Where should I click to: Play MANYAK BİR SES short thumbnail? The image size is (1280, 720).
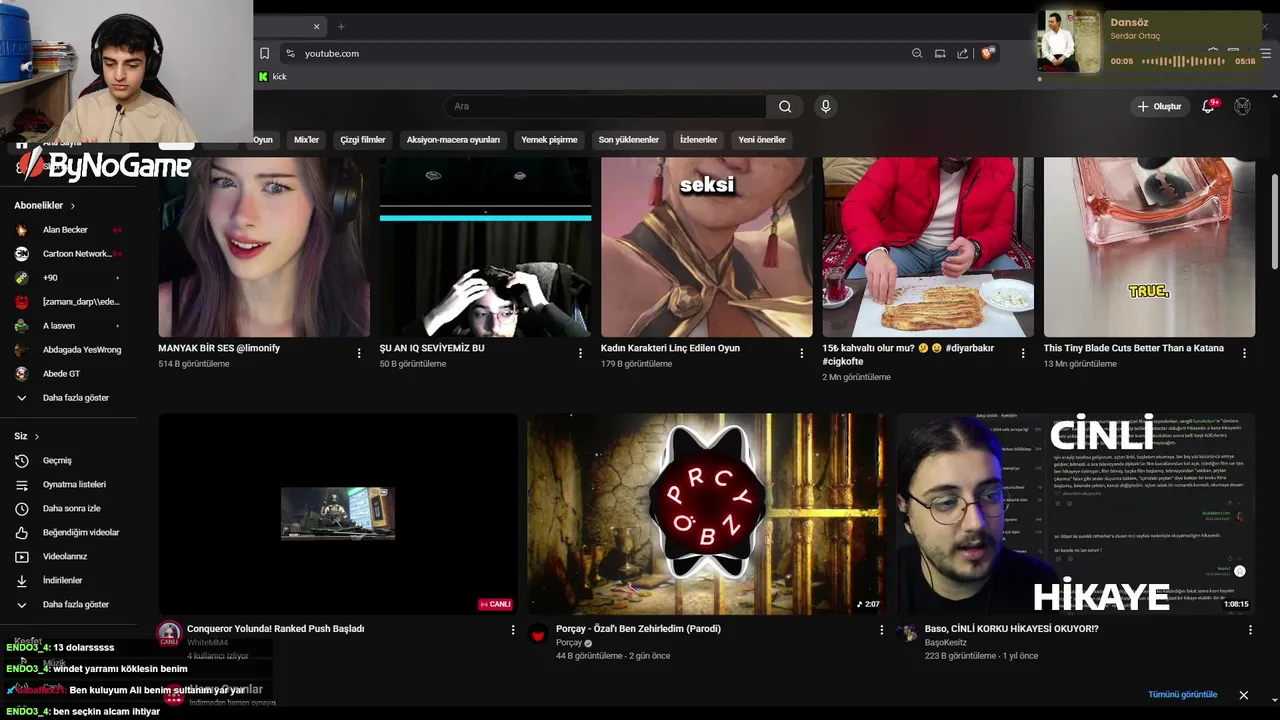[x=264, y=247]
